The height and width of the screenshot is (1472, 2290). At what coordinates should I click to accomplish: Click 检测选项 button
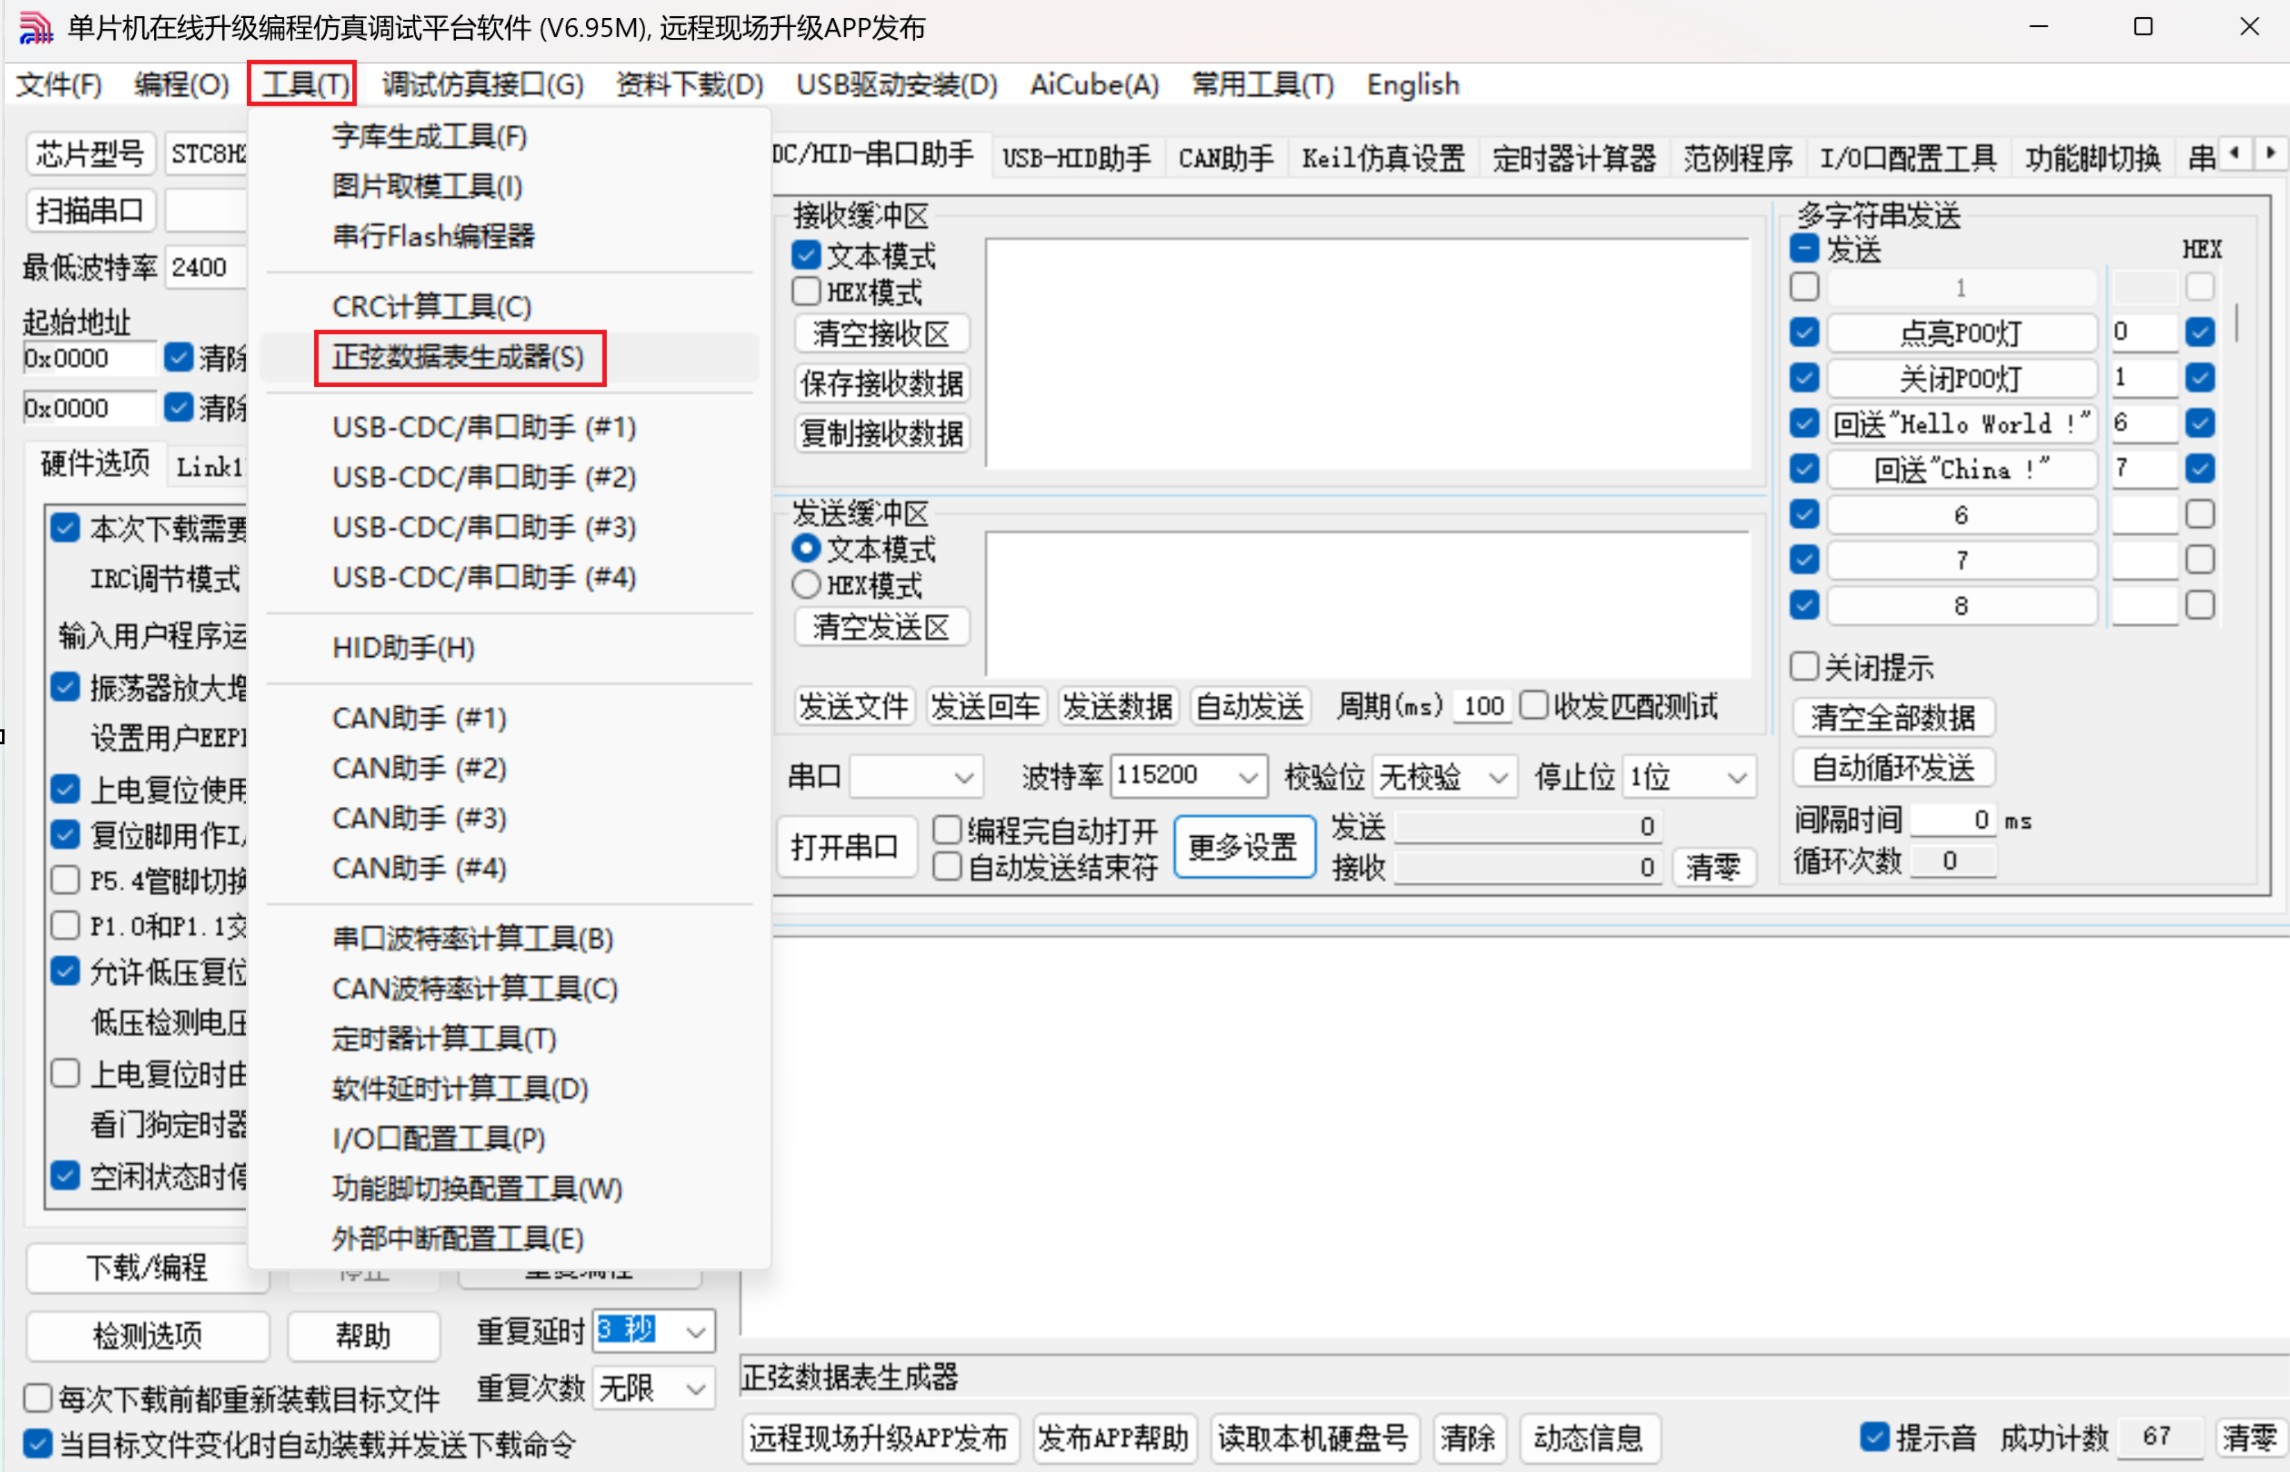click(x=147, y=1335)
